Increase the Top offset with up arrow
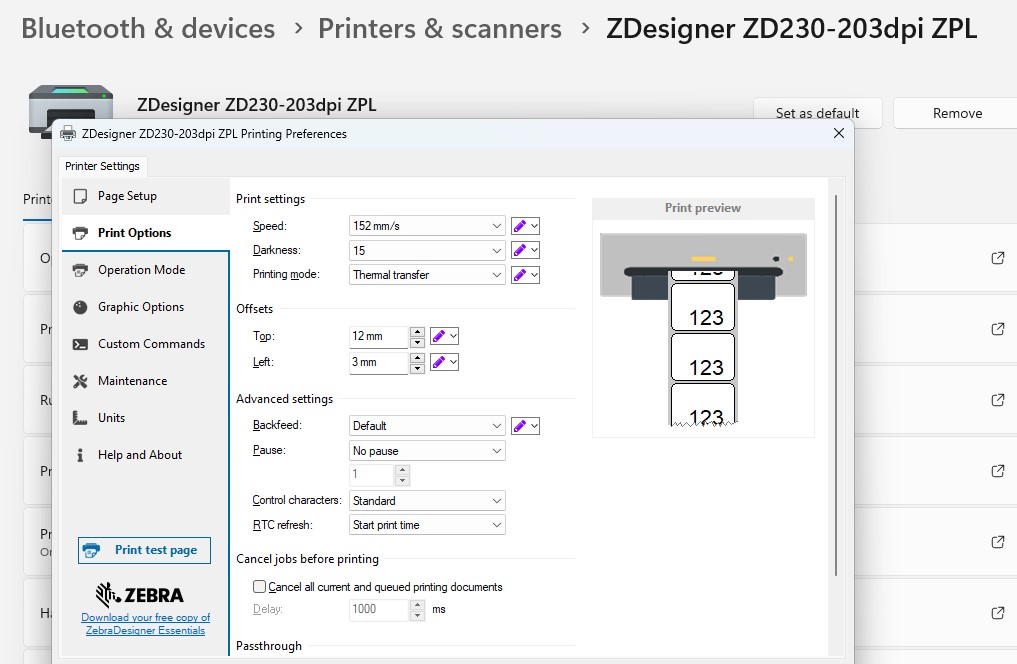The width and height of the screenshot is (1017, 664). click(x=417, y=332)
